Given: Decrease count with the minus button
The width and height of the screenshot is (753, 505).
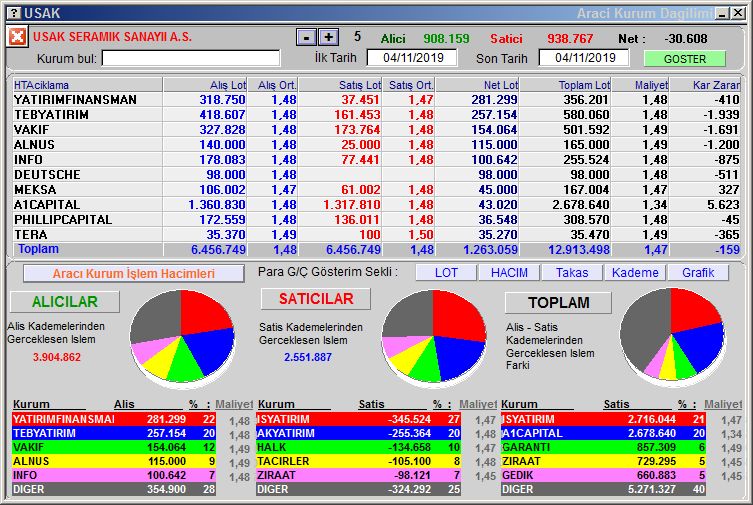Looking at the screenshot, I should [306, 37].
